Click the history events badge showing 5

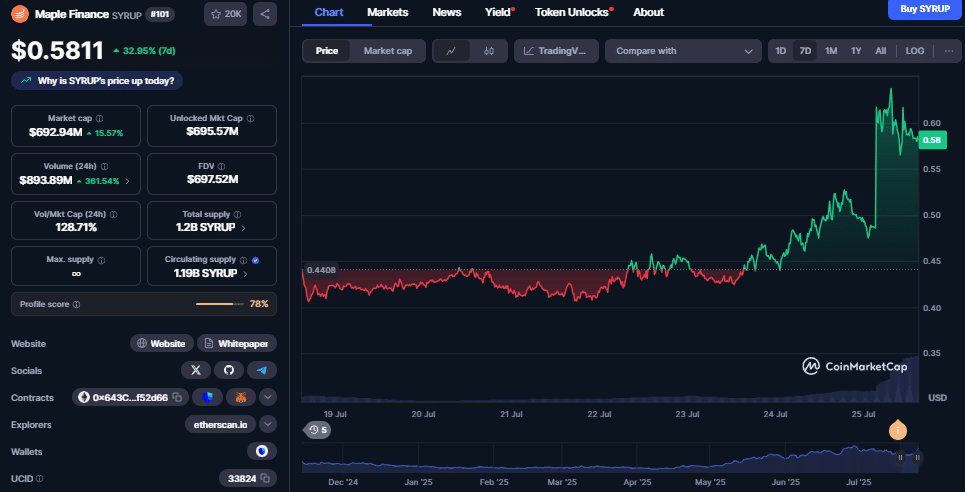tap(316, 429)
